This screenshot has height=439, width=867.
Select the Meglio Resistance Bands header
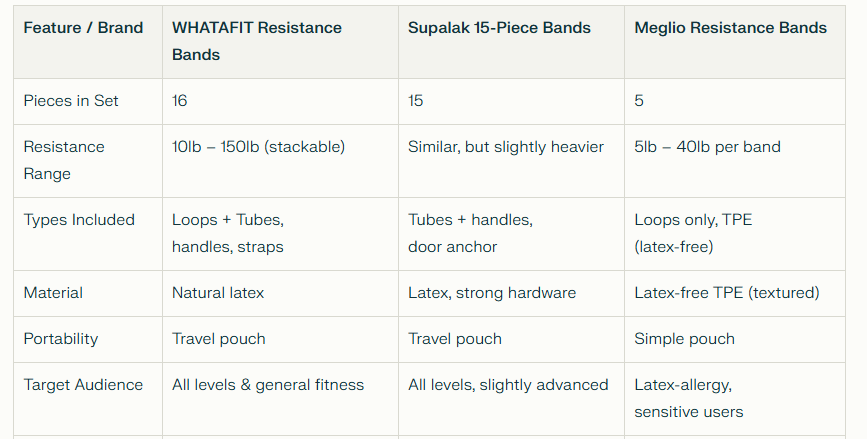[730, 28]
